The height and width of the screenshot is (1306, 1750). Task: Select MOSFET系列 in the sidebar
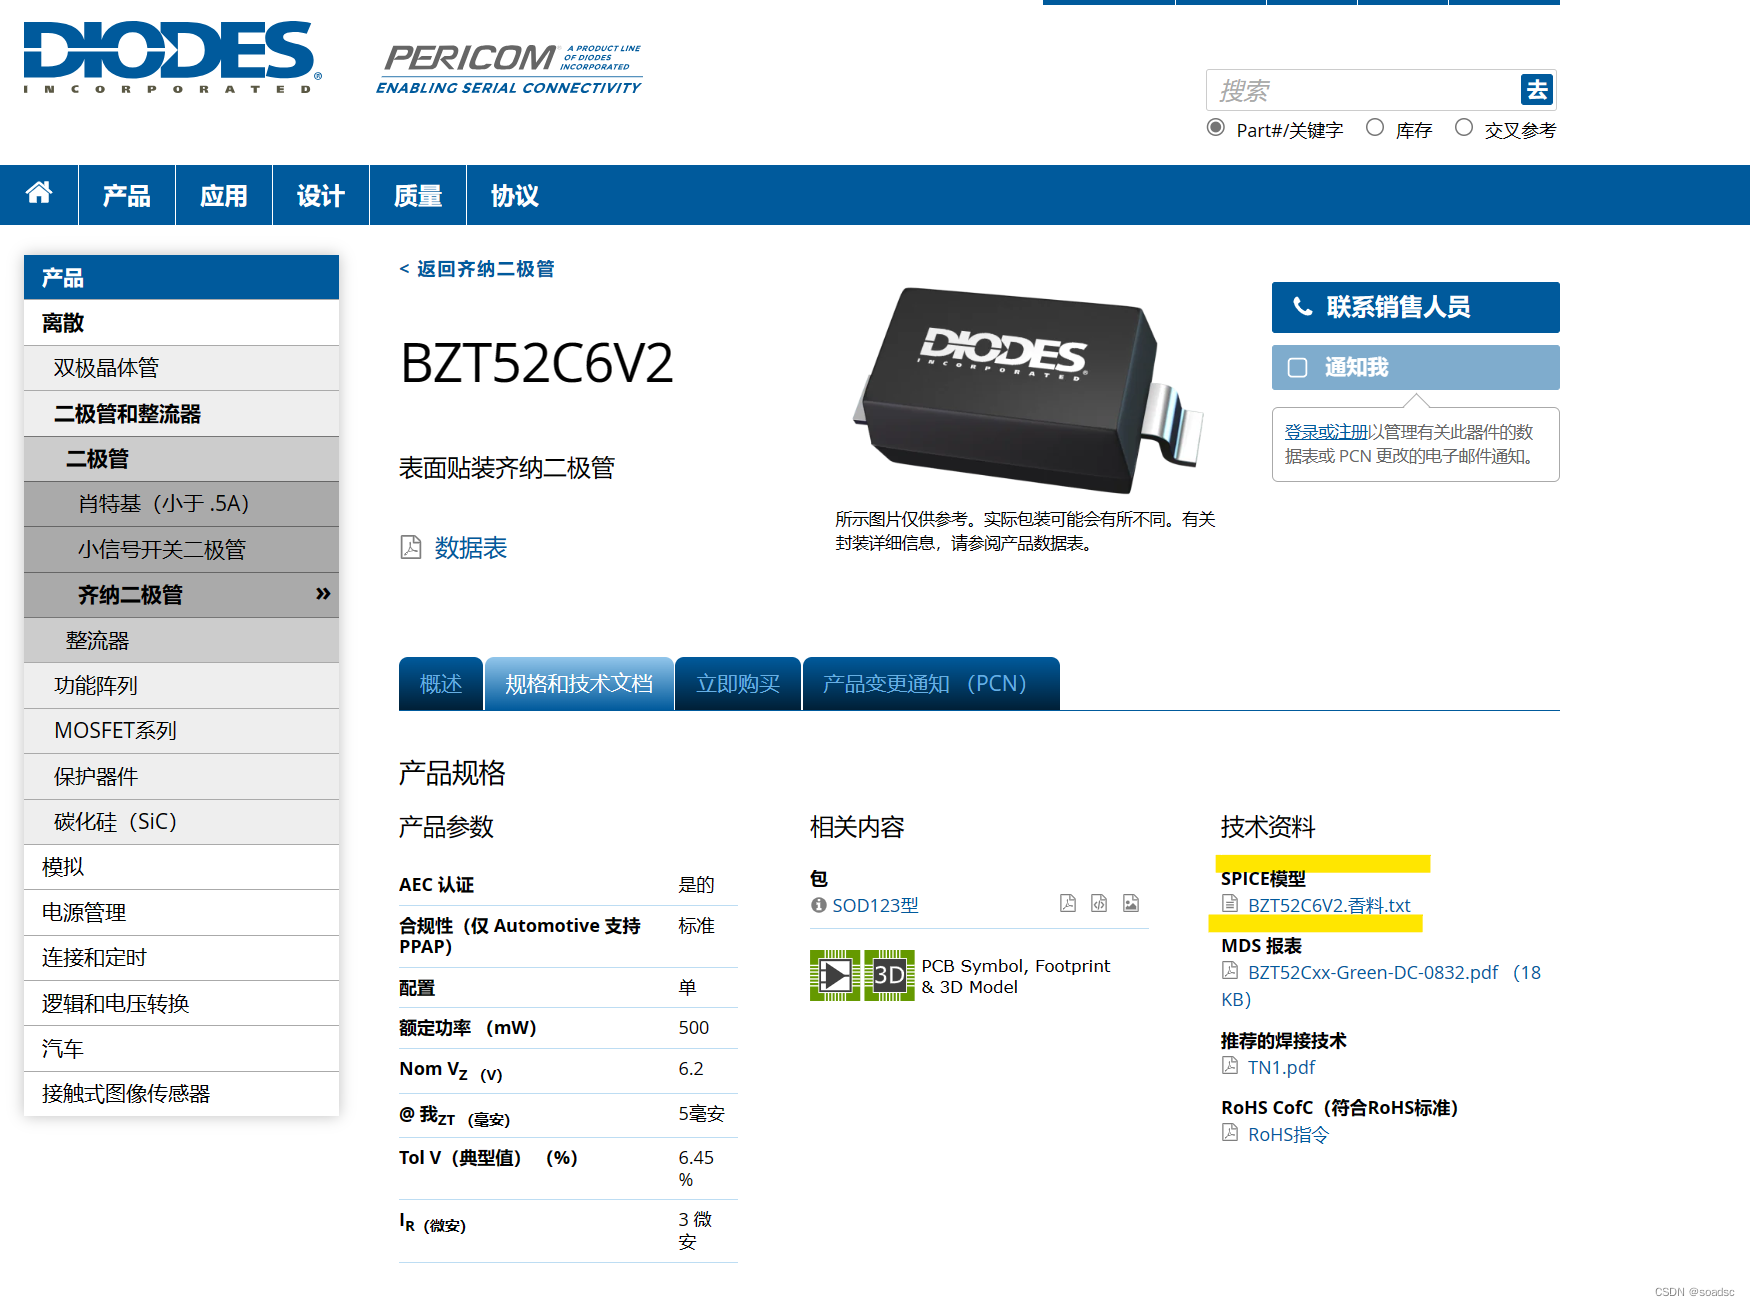pyautogui.click(x=181, y=731)
